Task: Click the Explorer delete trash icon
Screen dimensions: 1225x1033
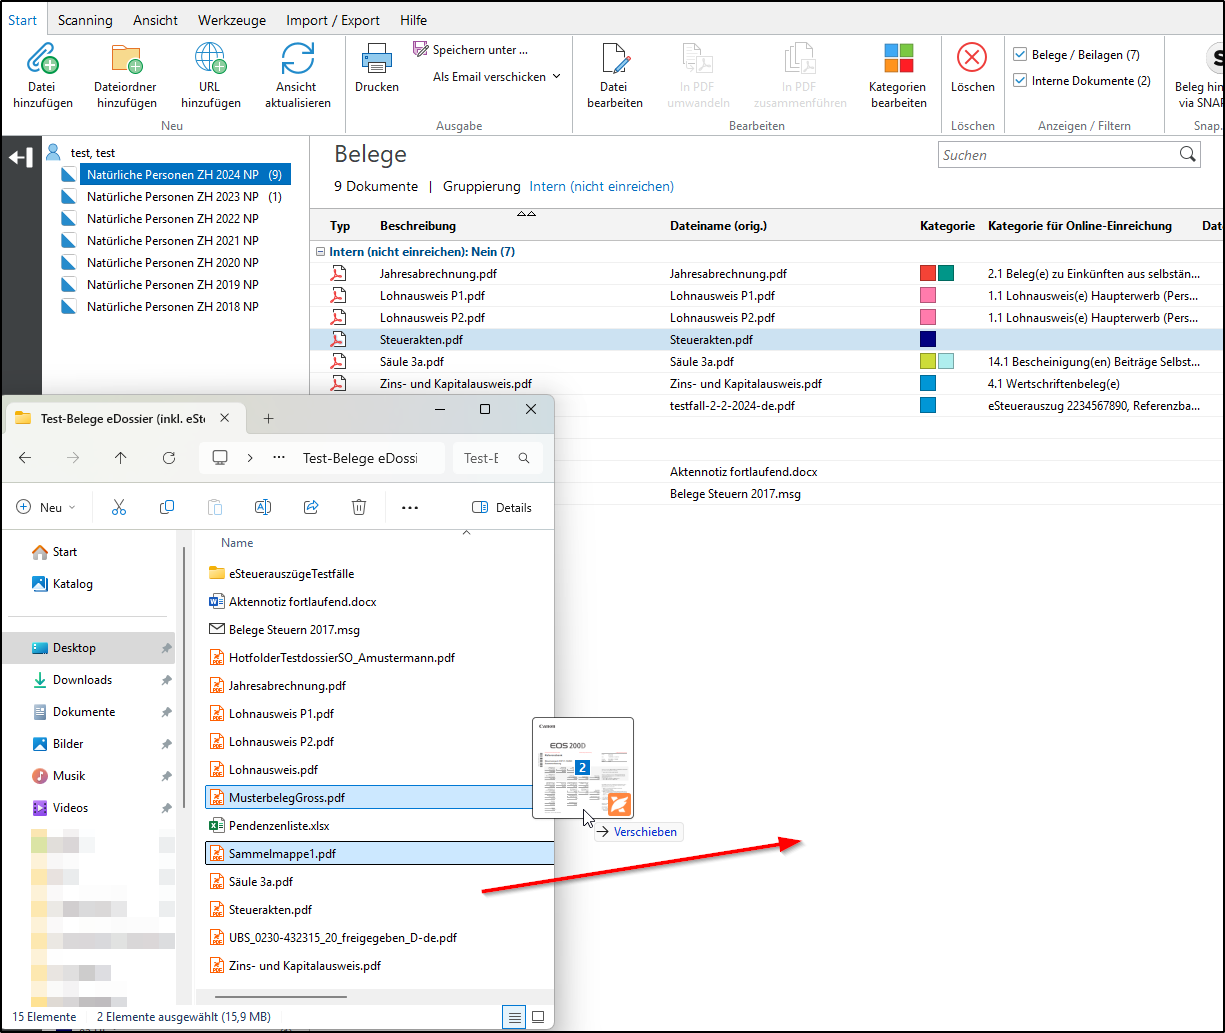Action: point(359,507)
